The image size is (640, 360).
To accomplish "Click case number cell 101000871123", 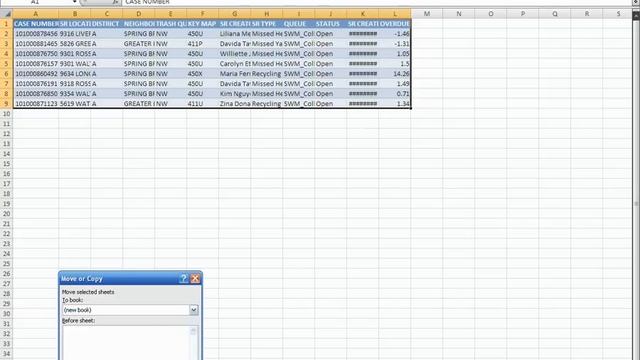I will (x=36, y=104).
